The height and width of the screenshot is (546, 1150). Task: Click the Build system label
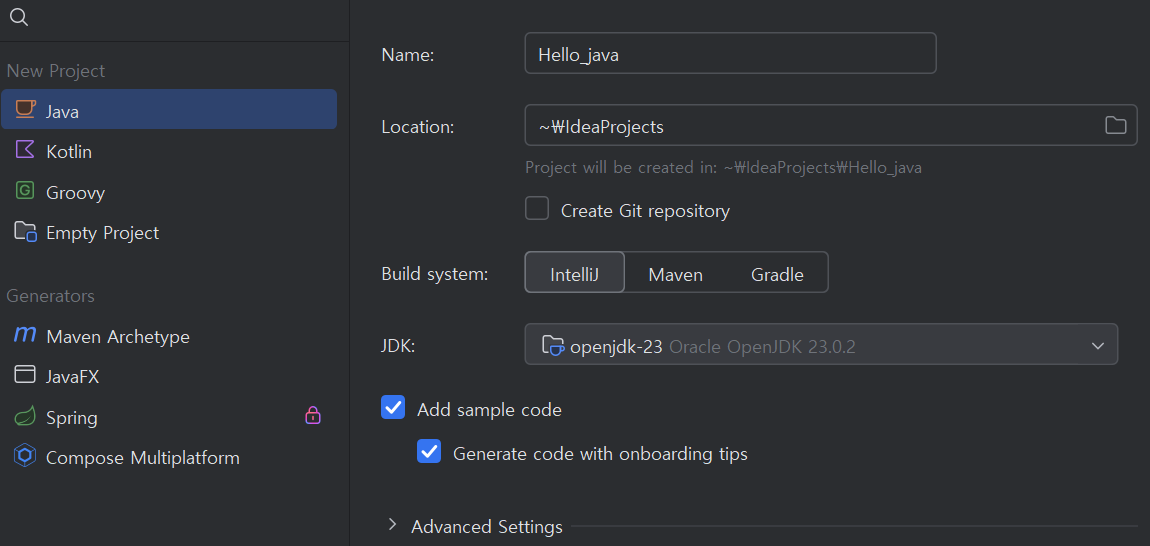click(x=435, y=274)
